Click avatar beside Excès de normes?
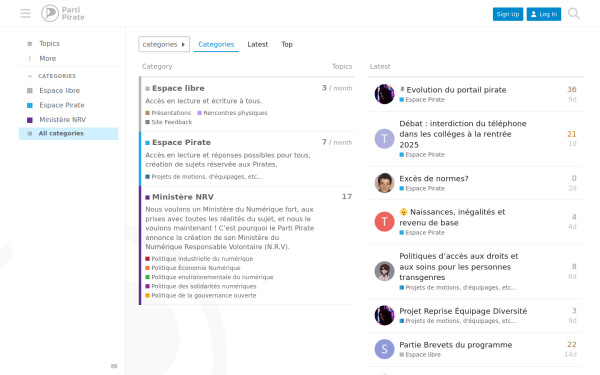The image size is (600, 375). tap(384, 183)
